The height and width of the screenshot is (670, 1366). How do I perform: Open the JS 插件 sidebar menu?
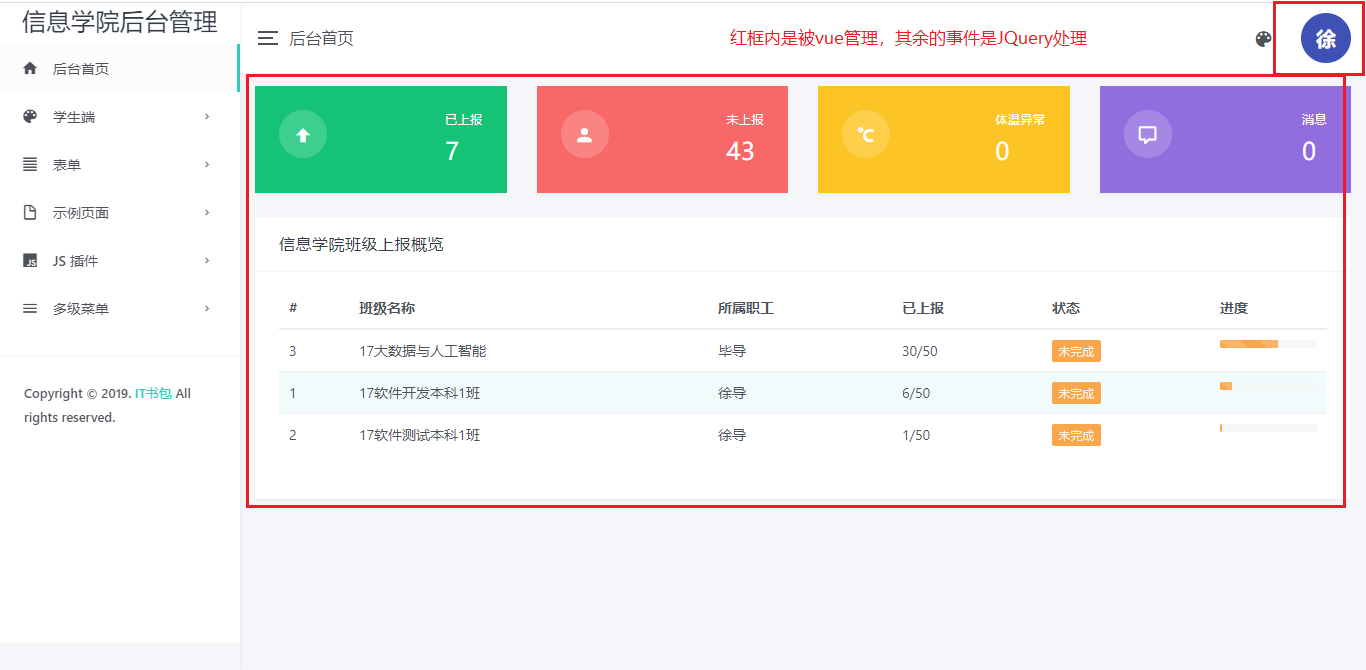[x=119, y=261]
